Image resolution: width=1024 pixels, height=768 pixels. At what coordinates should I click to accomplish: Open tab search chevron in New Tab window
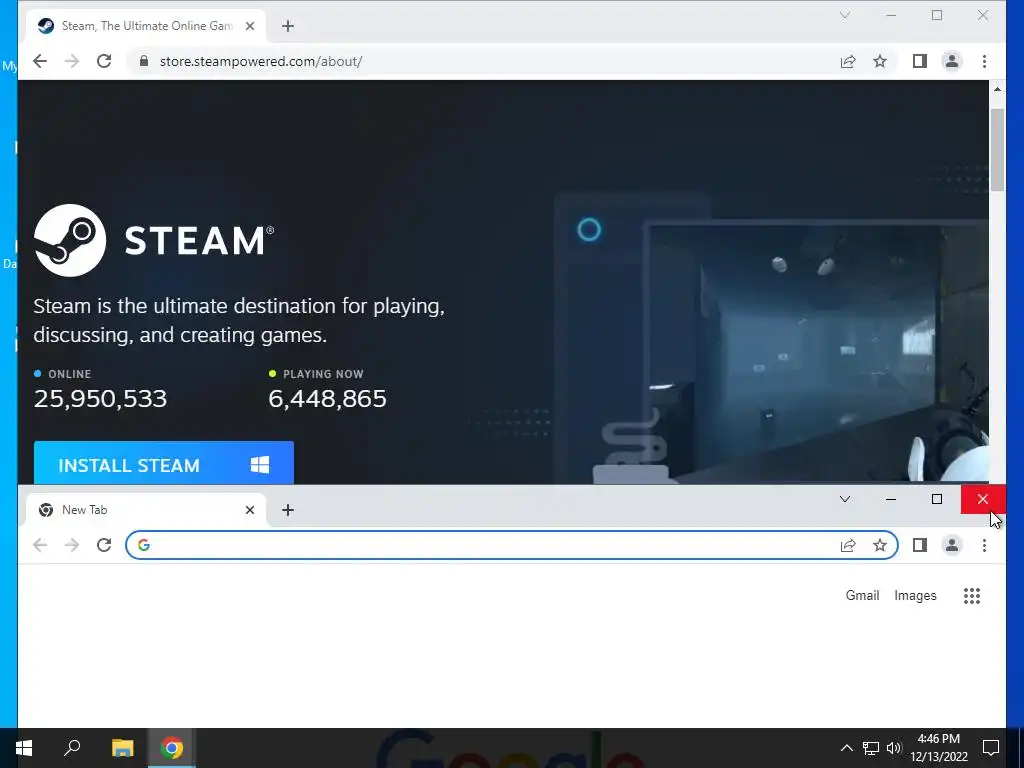click(845, 499)
